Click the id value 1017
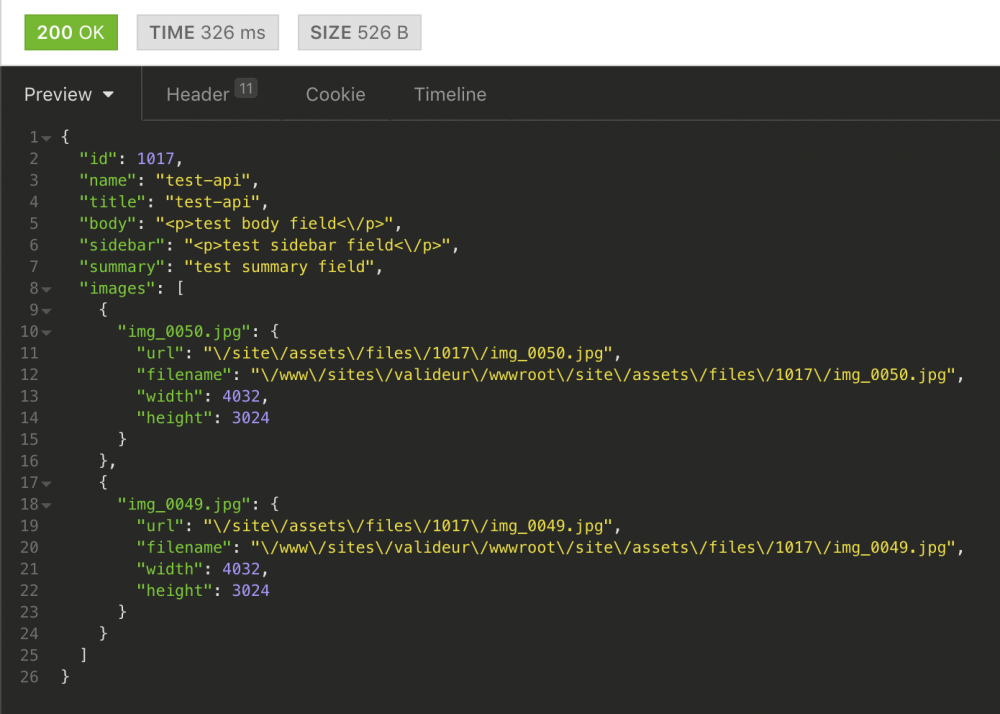 [x=155, y=159]
